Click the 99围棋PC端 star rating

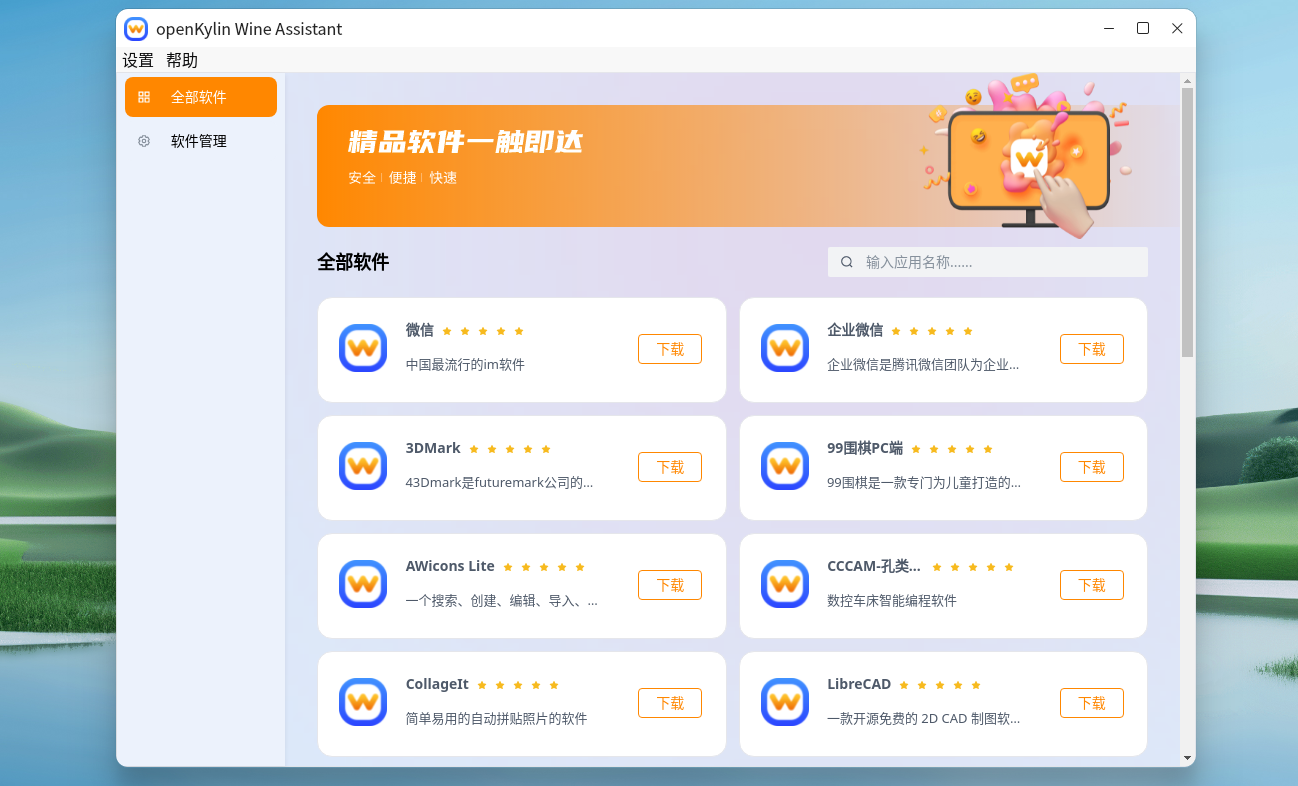(952, 449)
